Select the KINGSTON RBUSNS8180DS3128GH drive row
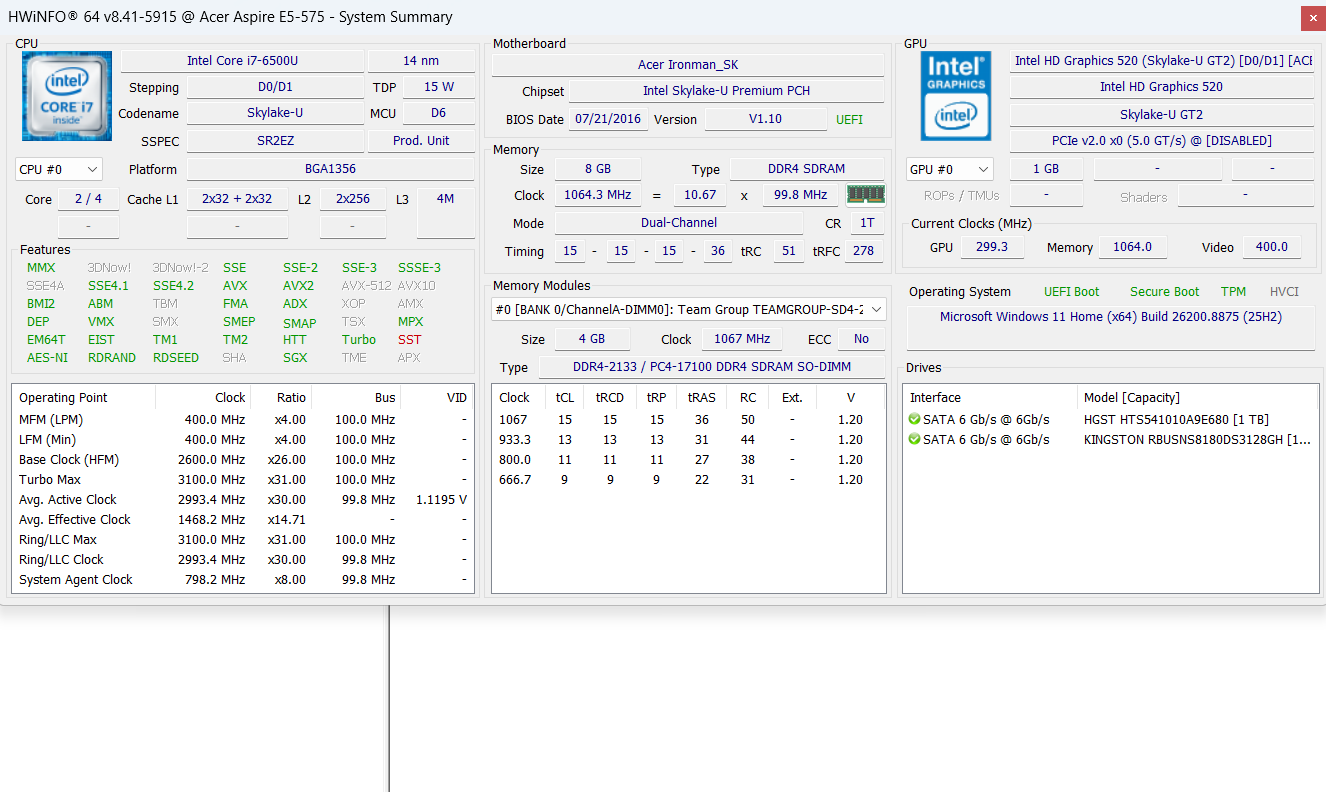This screenshot has width=1326, height=792. [x=1110, y=439]
